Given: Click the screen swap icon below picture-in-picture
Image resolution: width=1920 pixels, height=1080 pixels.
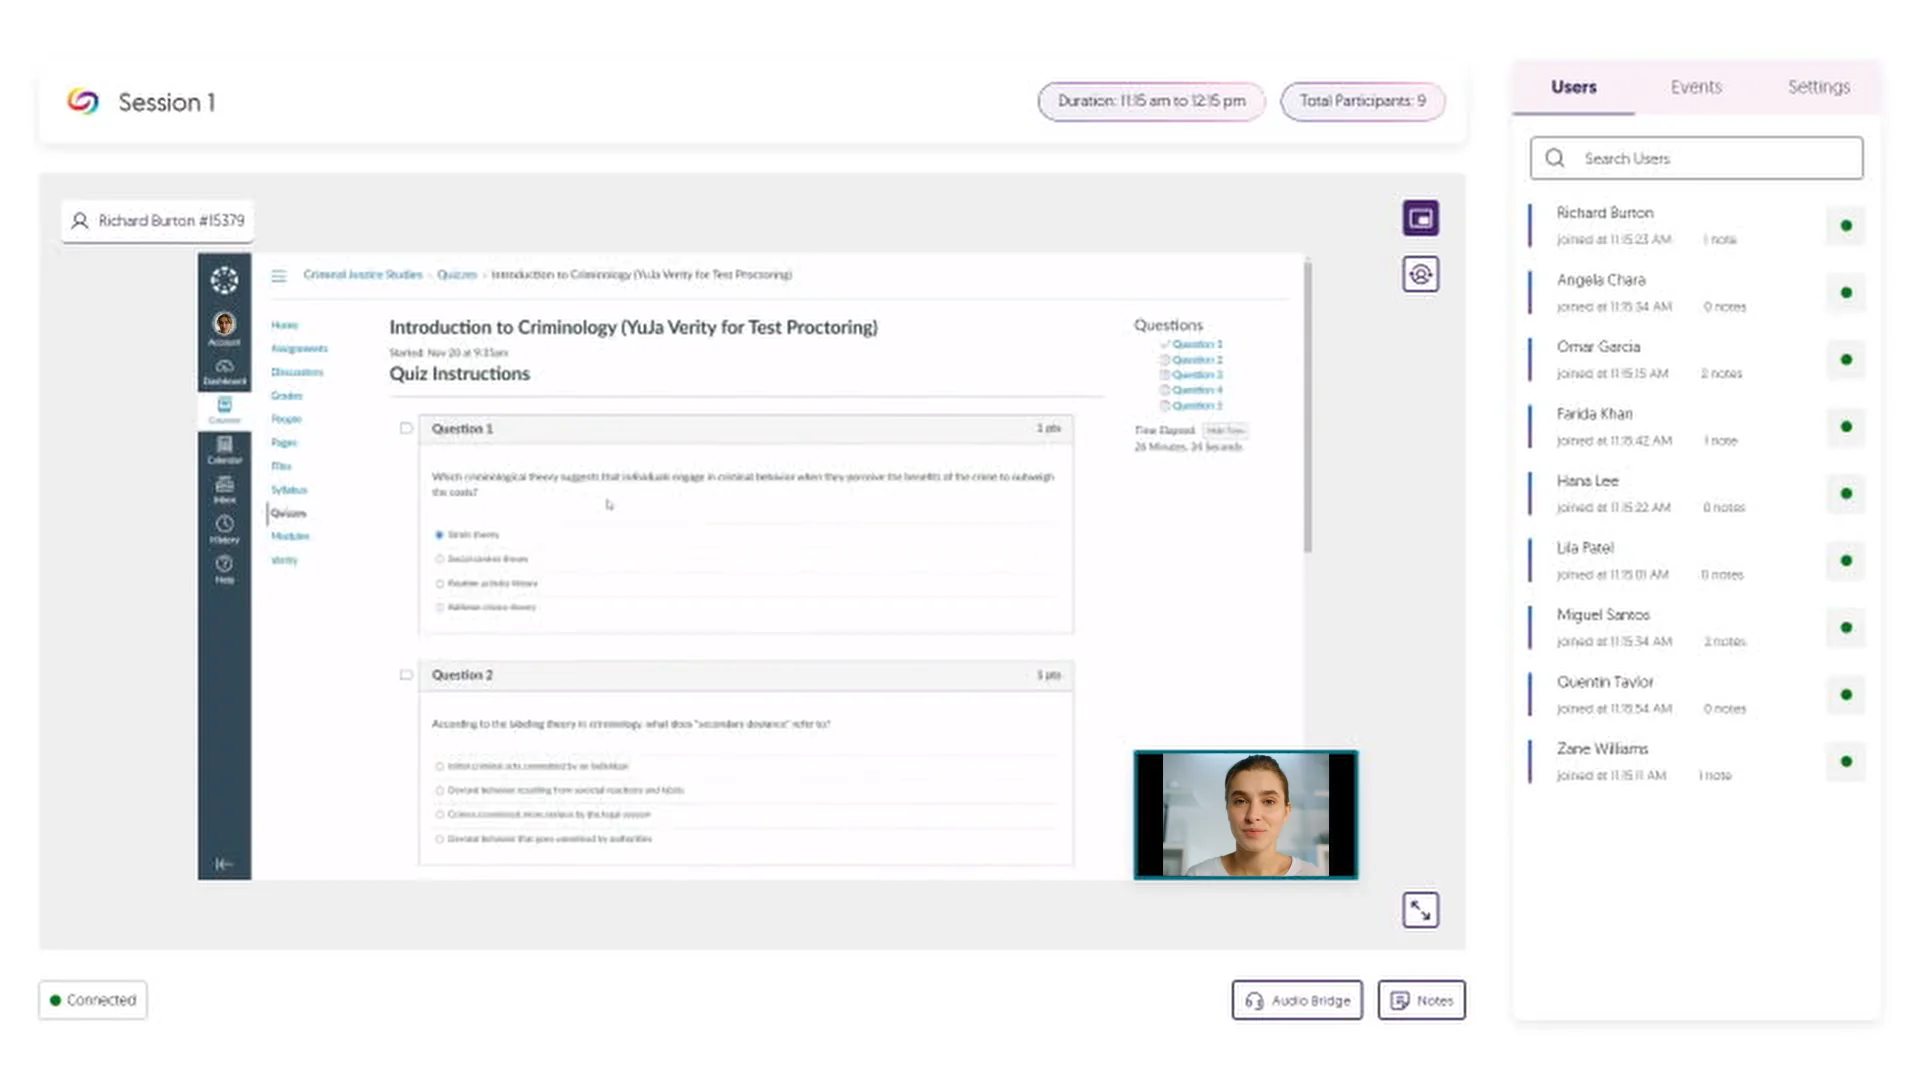Looking at the screenshot, I should pyautogui.click(x=1420, y=273).
